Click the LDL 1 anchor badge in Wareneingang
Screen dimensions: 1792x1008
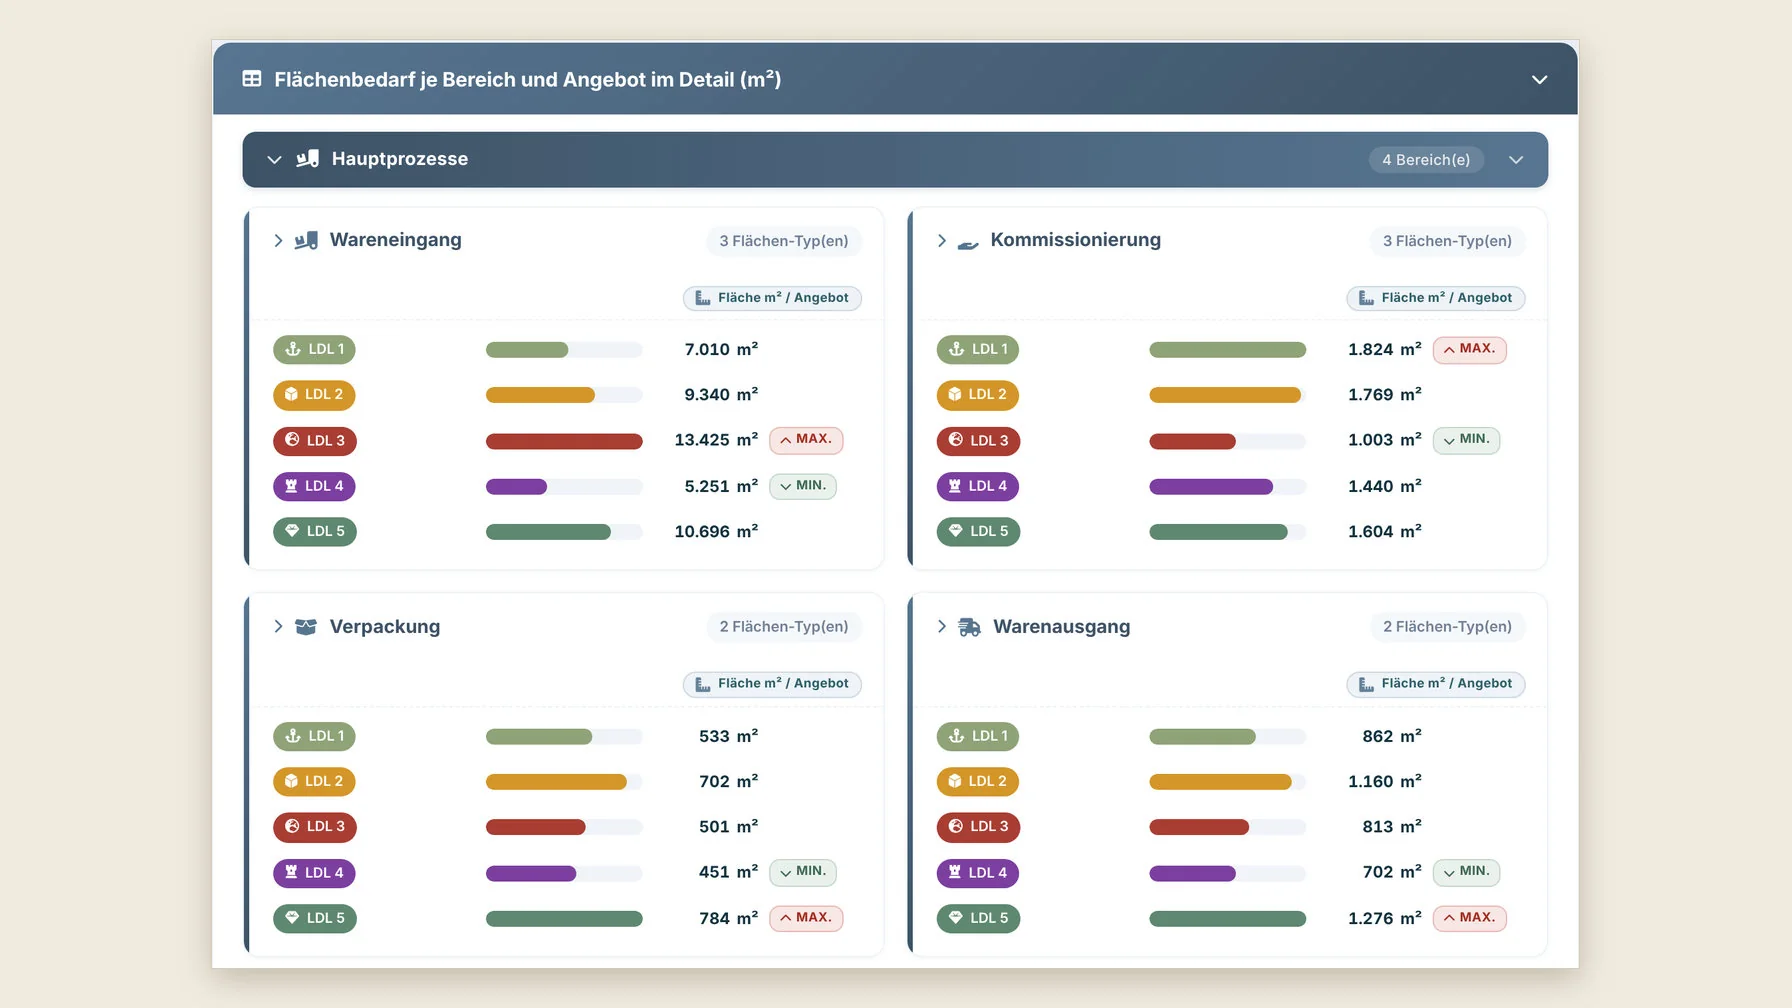(x=315, y=350)
